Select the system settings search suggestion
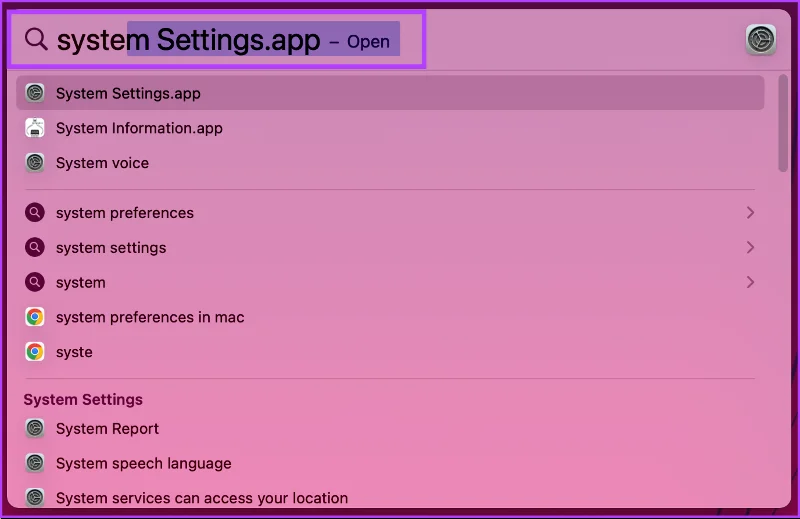This screenshot has width=800, height=519. [x=390, y=247]
